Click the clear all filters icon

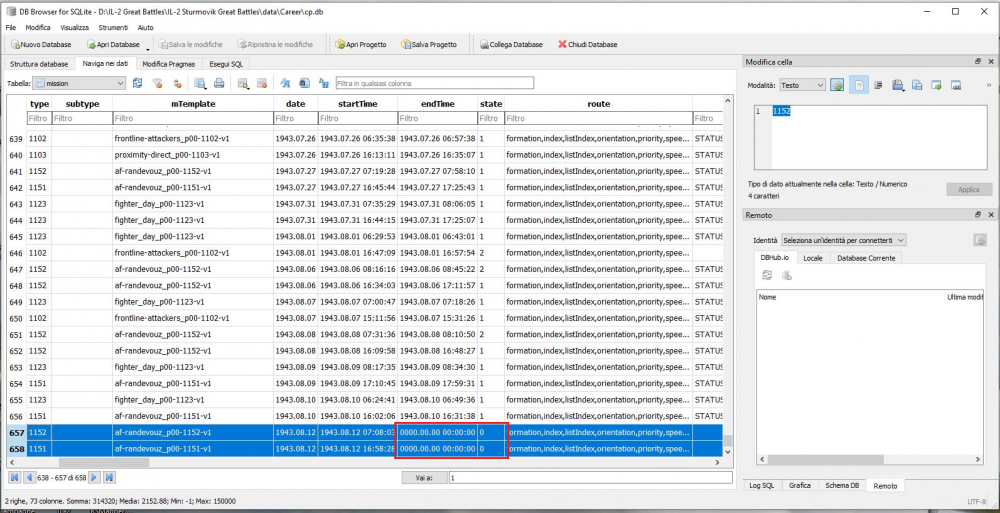[x=157, y=83]
